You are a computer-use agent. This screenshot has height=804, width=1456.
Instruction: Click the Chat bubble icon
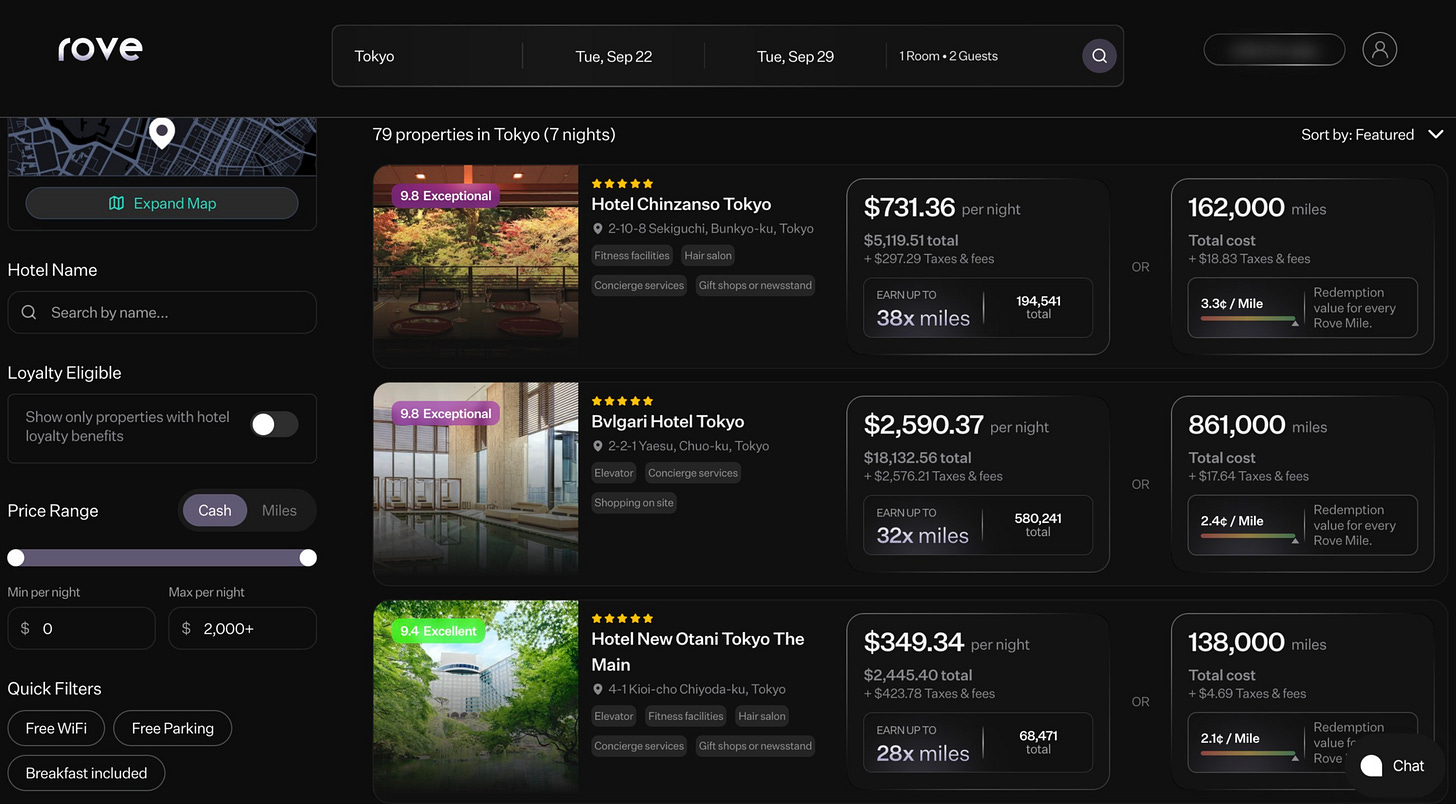pos(1372,766)
